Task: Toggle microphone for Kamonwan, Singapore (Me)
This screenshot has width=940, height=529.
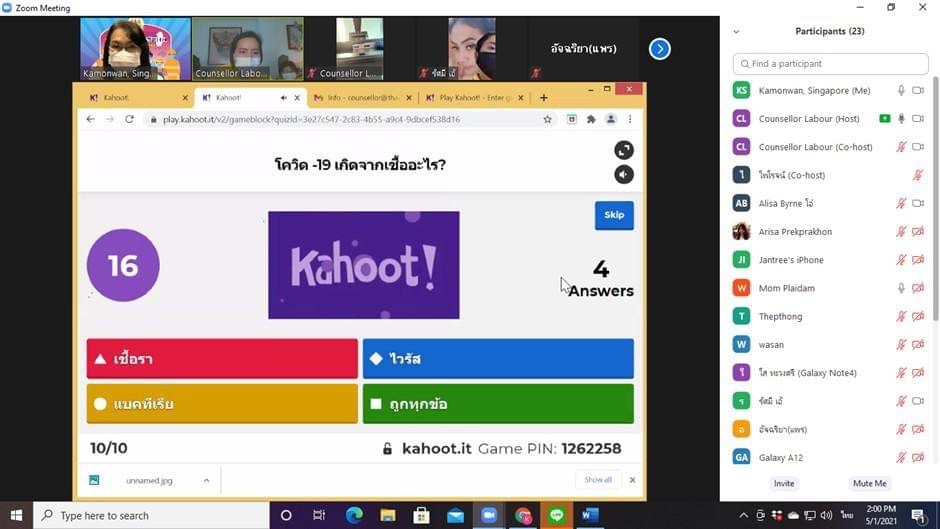Action: (x=901, y=90)
